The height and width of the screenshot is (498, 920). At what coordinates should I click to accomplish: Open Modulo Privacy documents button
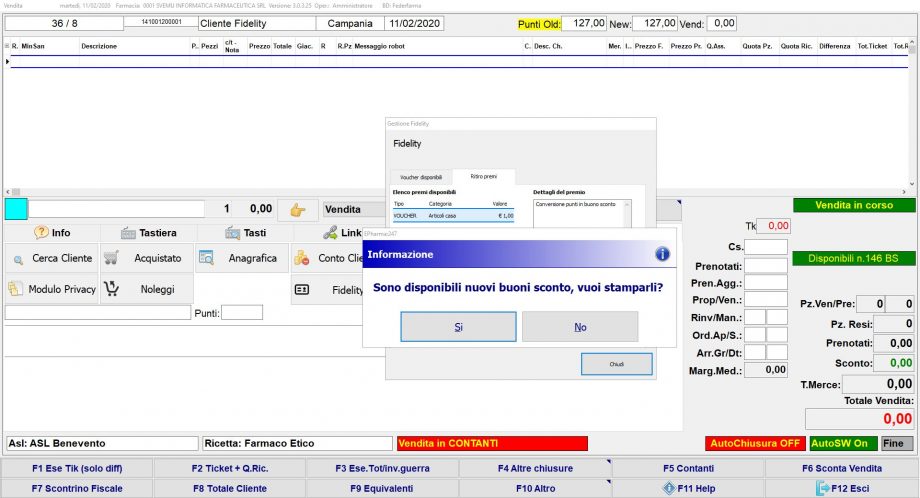(52, 289)
